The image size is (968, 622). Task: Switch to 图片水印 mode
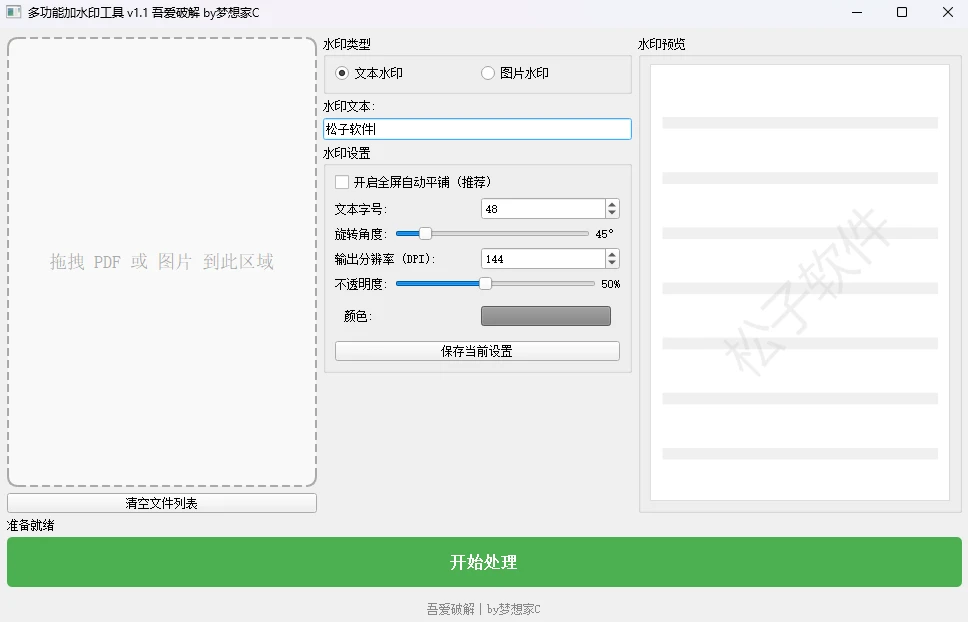(487, 72)
